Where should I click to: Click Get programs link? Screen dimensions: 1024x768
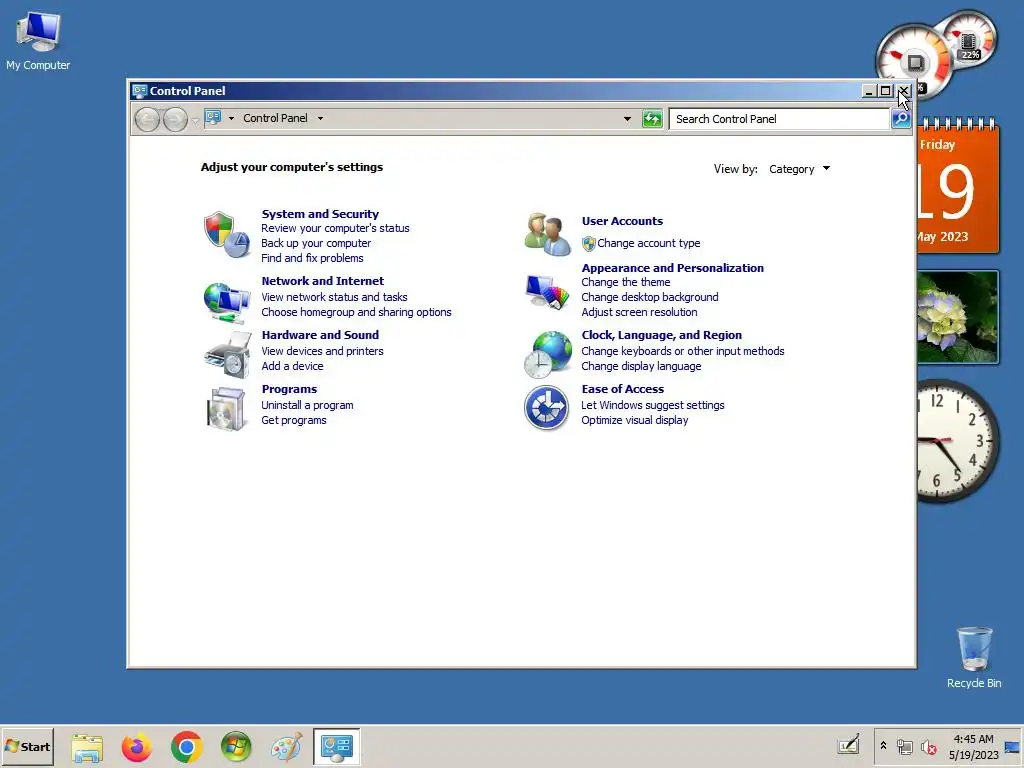click(x=294, y=421)
